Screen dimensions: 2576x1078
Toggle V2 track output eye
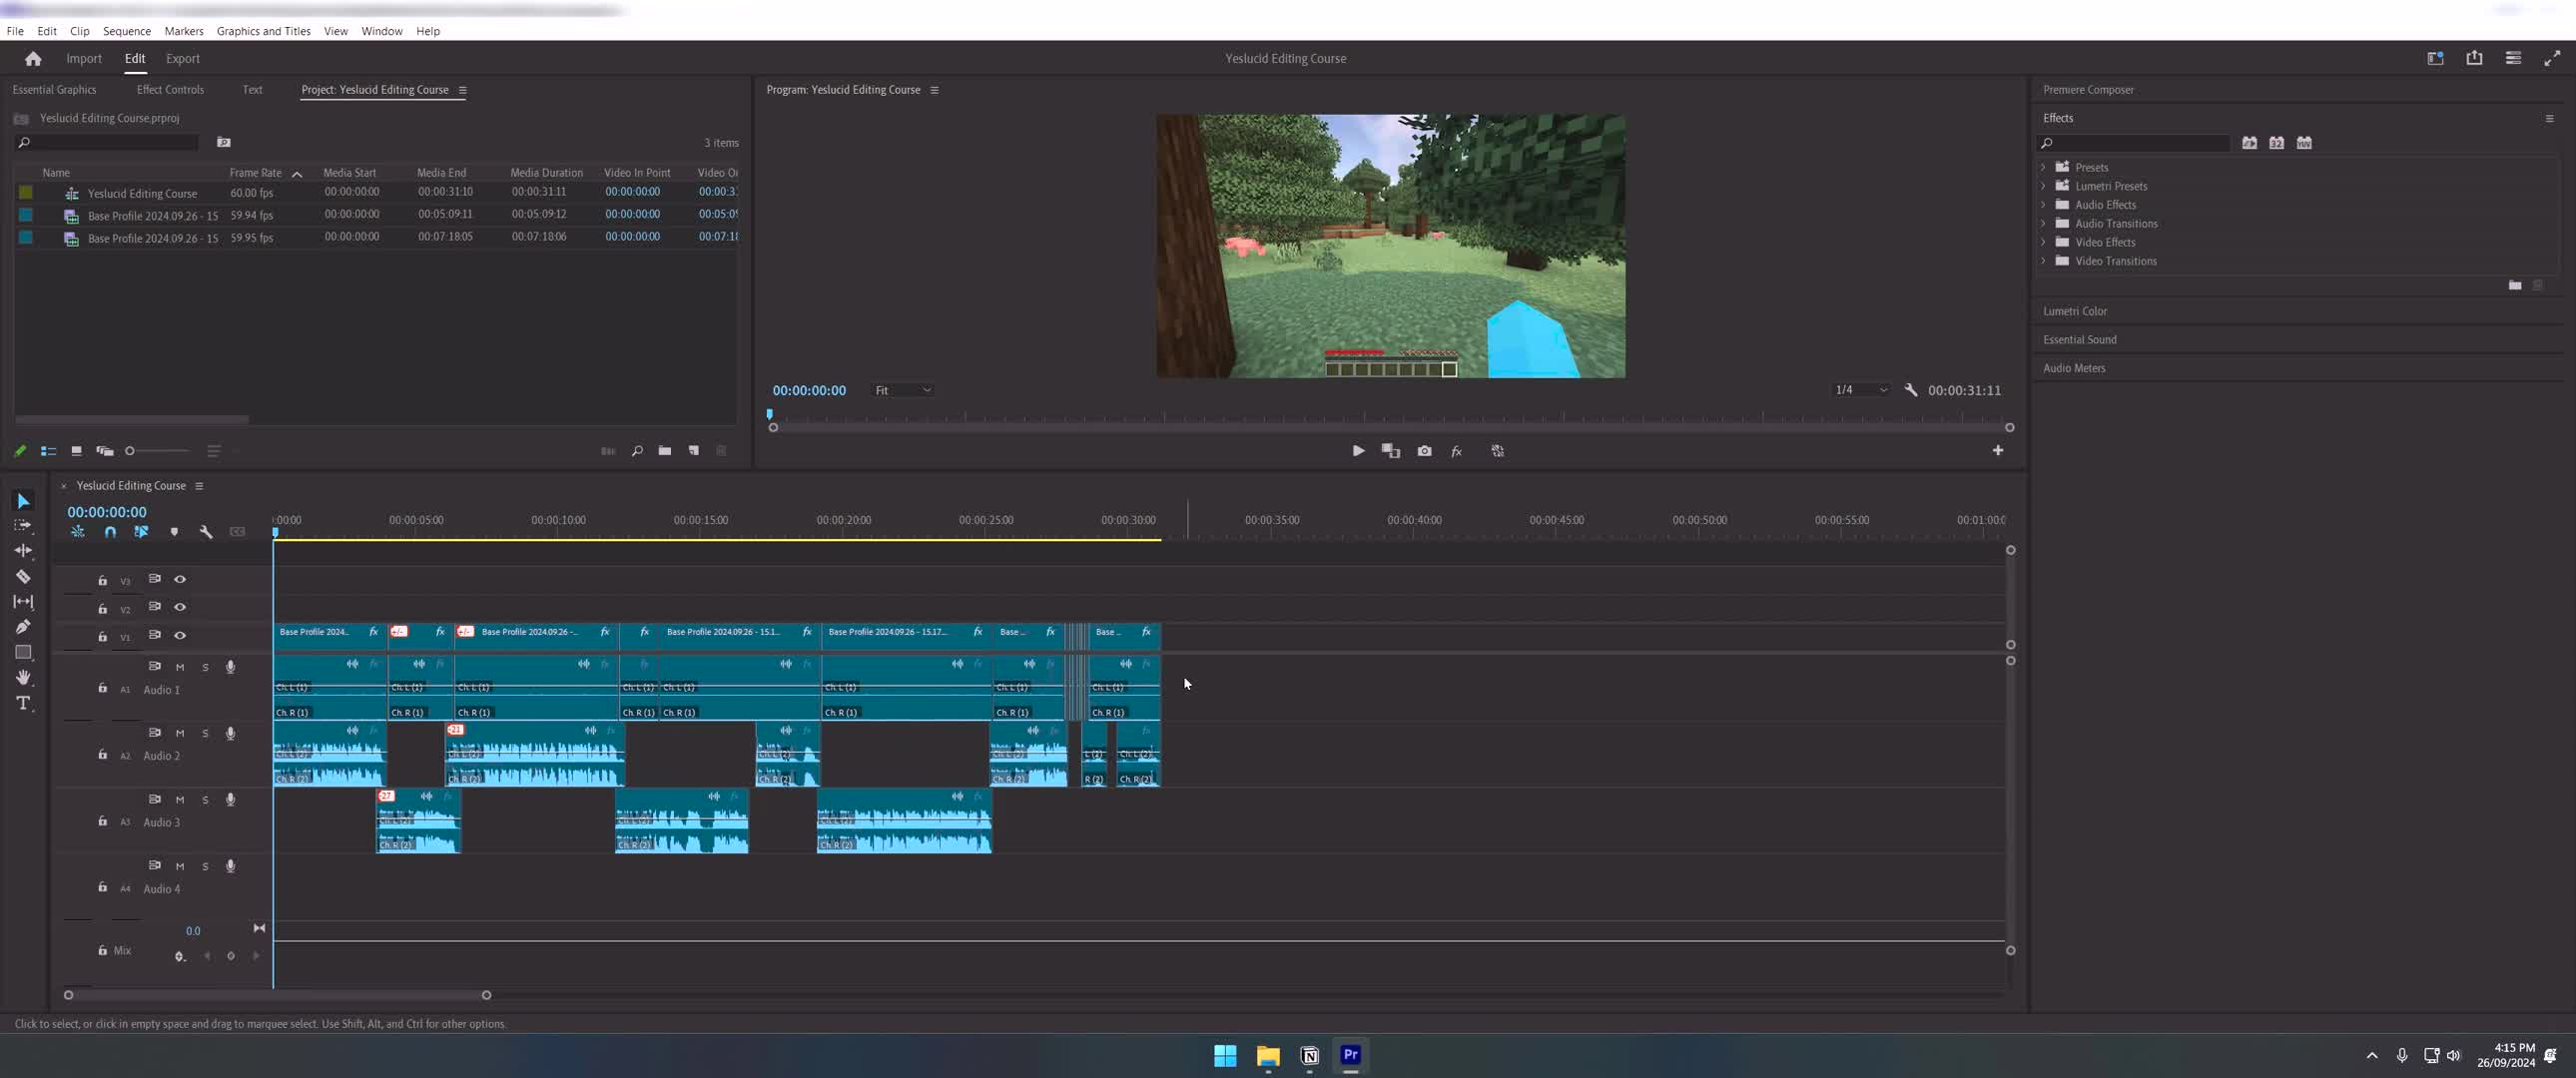[180, 607]
